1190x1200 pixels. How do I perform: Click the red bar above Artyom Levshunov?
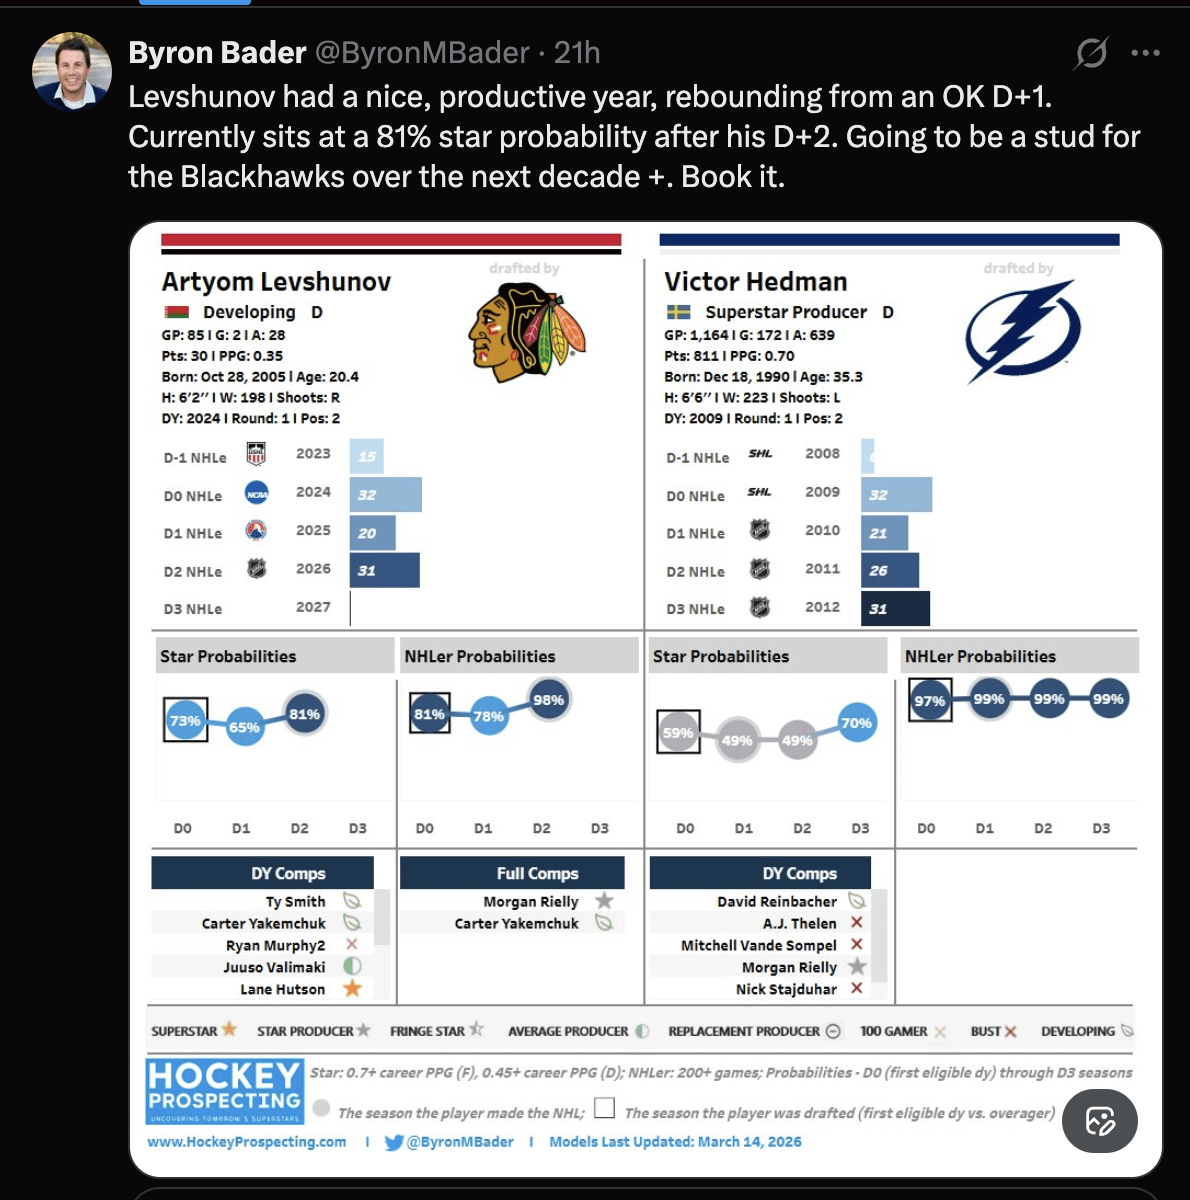click(x=391, y=240)
